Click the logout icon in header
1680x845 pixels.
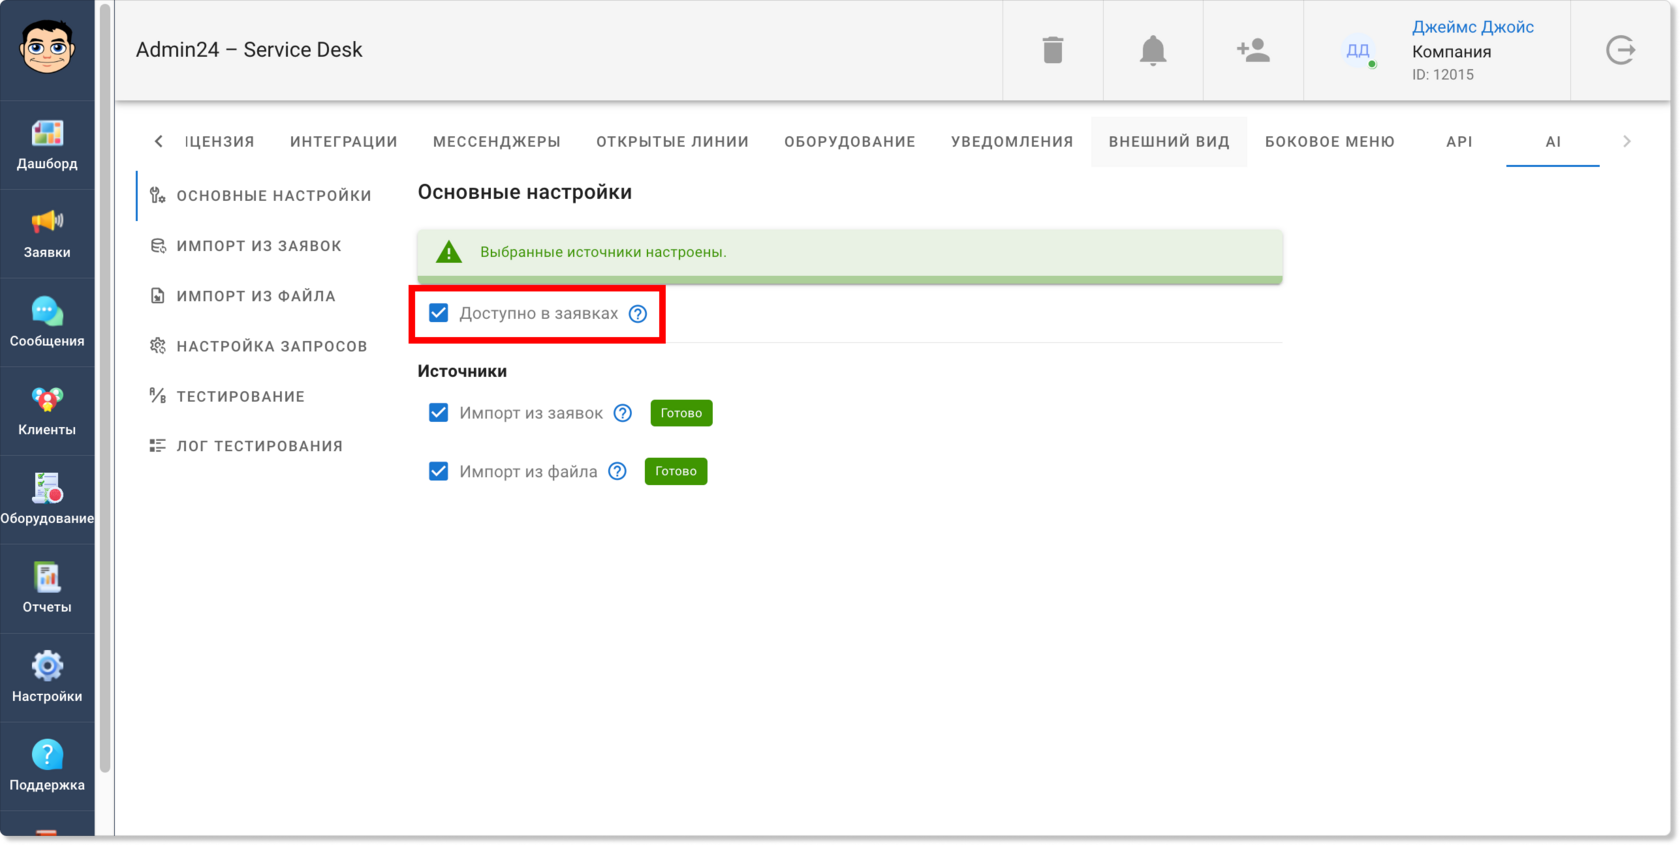click(x=1621, y=50)
